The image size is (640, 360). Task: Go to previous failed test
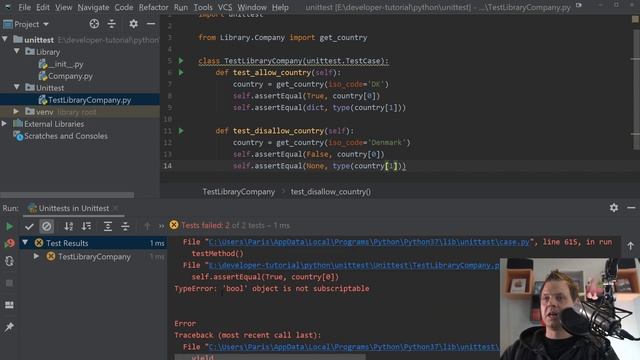point(147,226)
